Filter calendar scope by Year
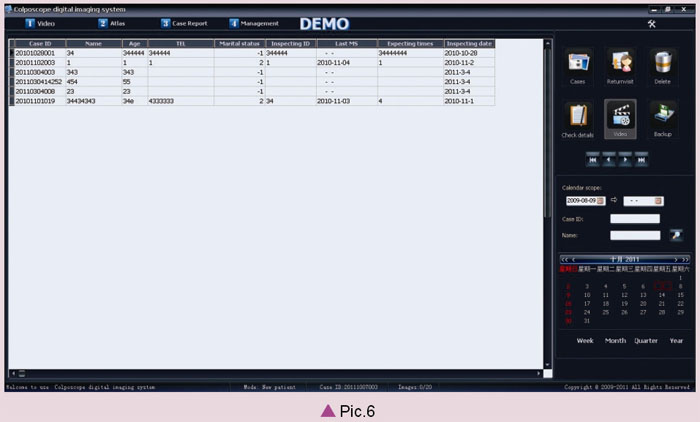Viewport: 700px width, 422px height. click(x=676, y=341)
